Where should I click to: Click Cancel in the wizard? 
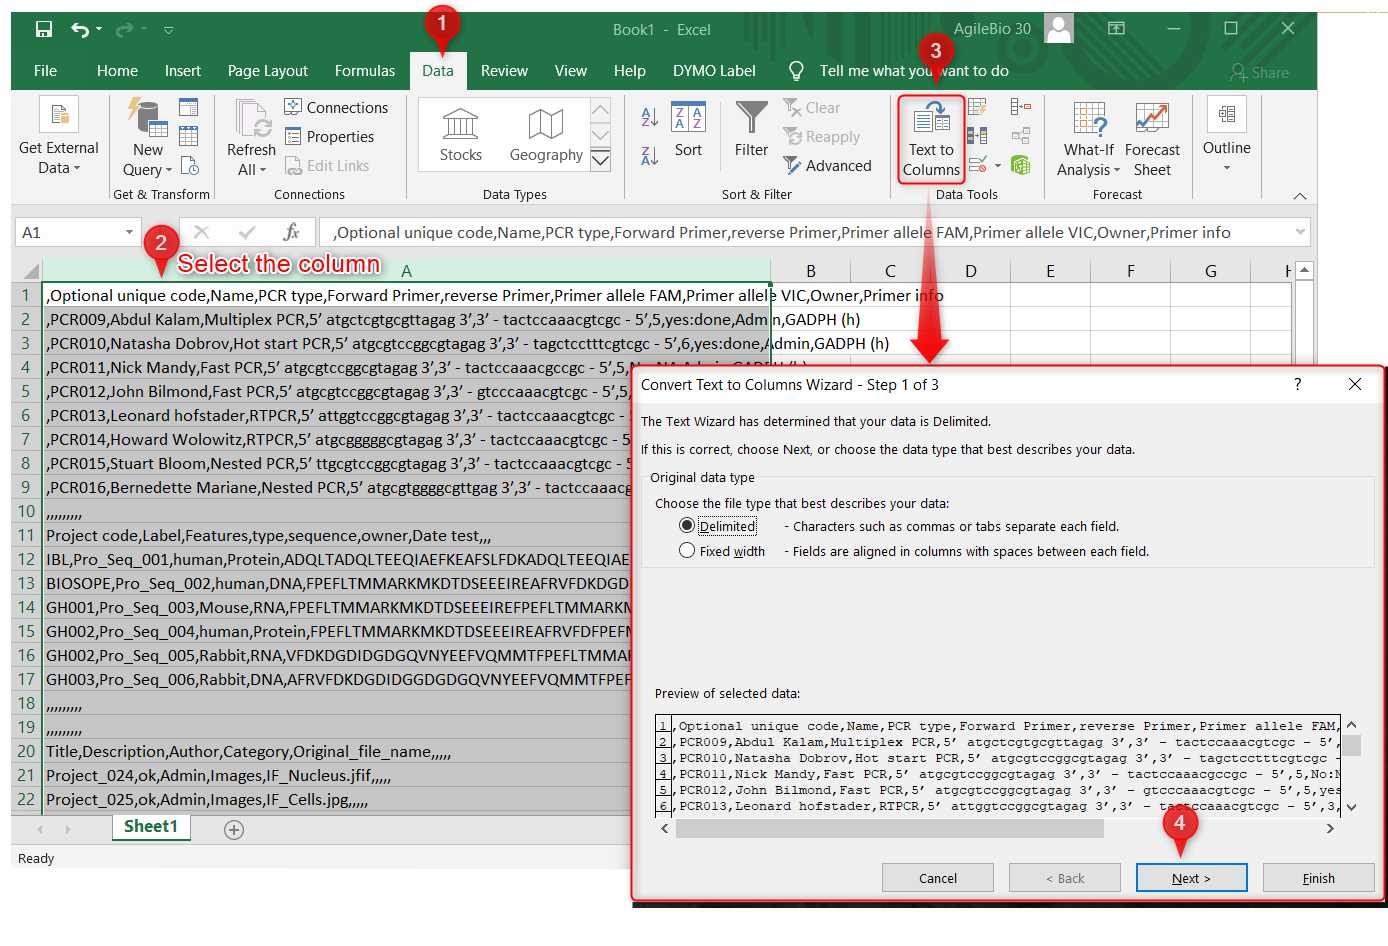(x=938, y=878)
